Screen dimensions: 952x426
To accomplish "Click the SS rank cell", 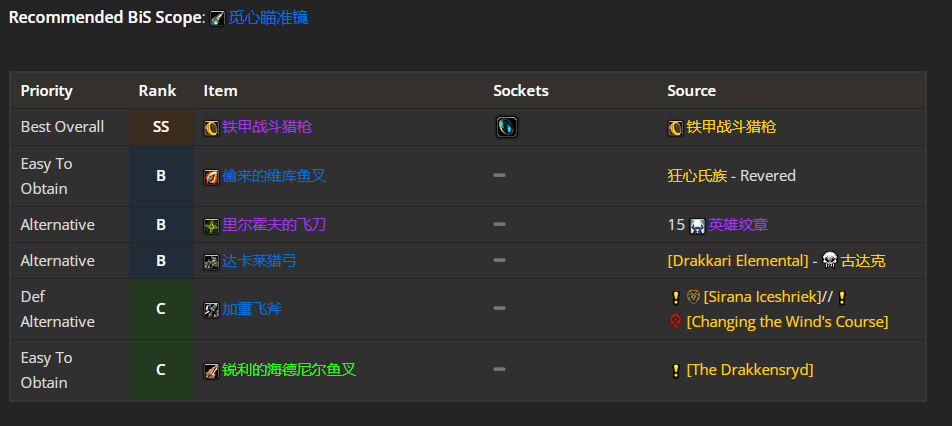I will point(161,127).
